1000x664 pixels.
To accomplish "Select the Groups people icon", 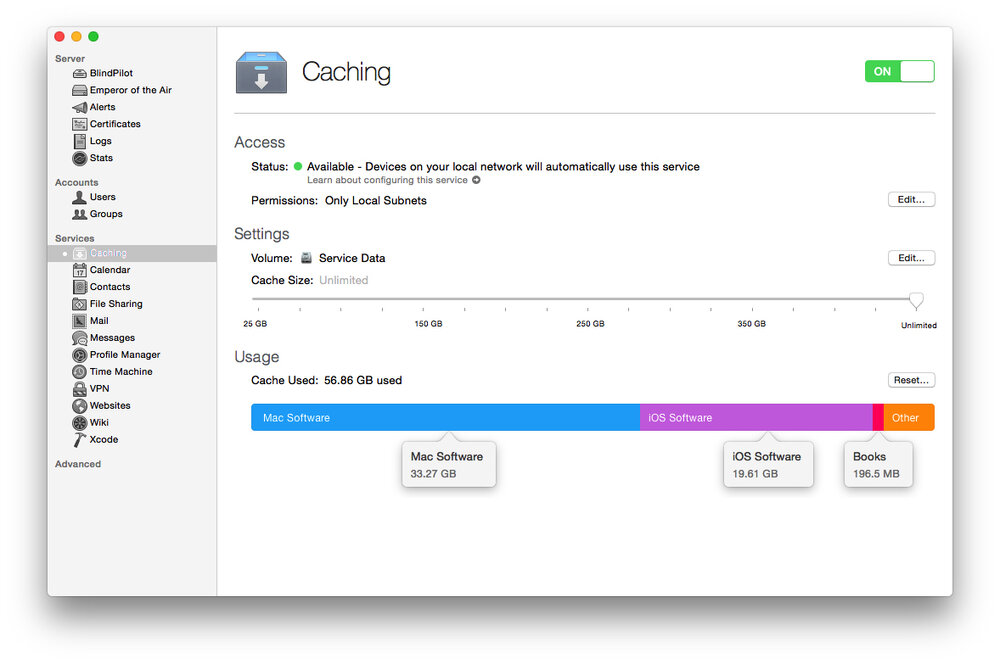I will pyautogui.click(x=80, y=214).
